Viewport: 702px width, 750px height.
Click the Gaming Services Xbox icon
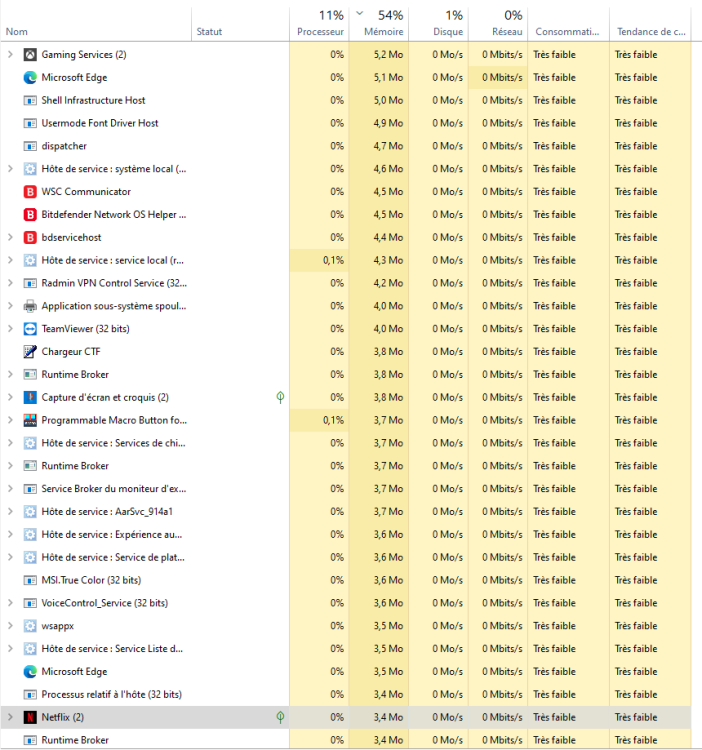click(x=30, y=54)
